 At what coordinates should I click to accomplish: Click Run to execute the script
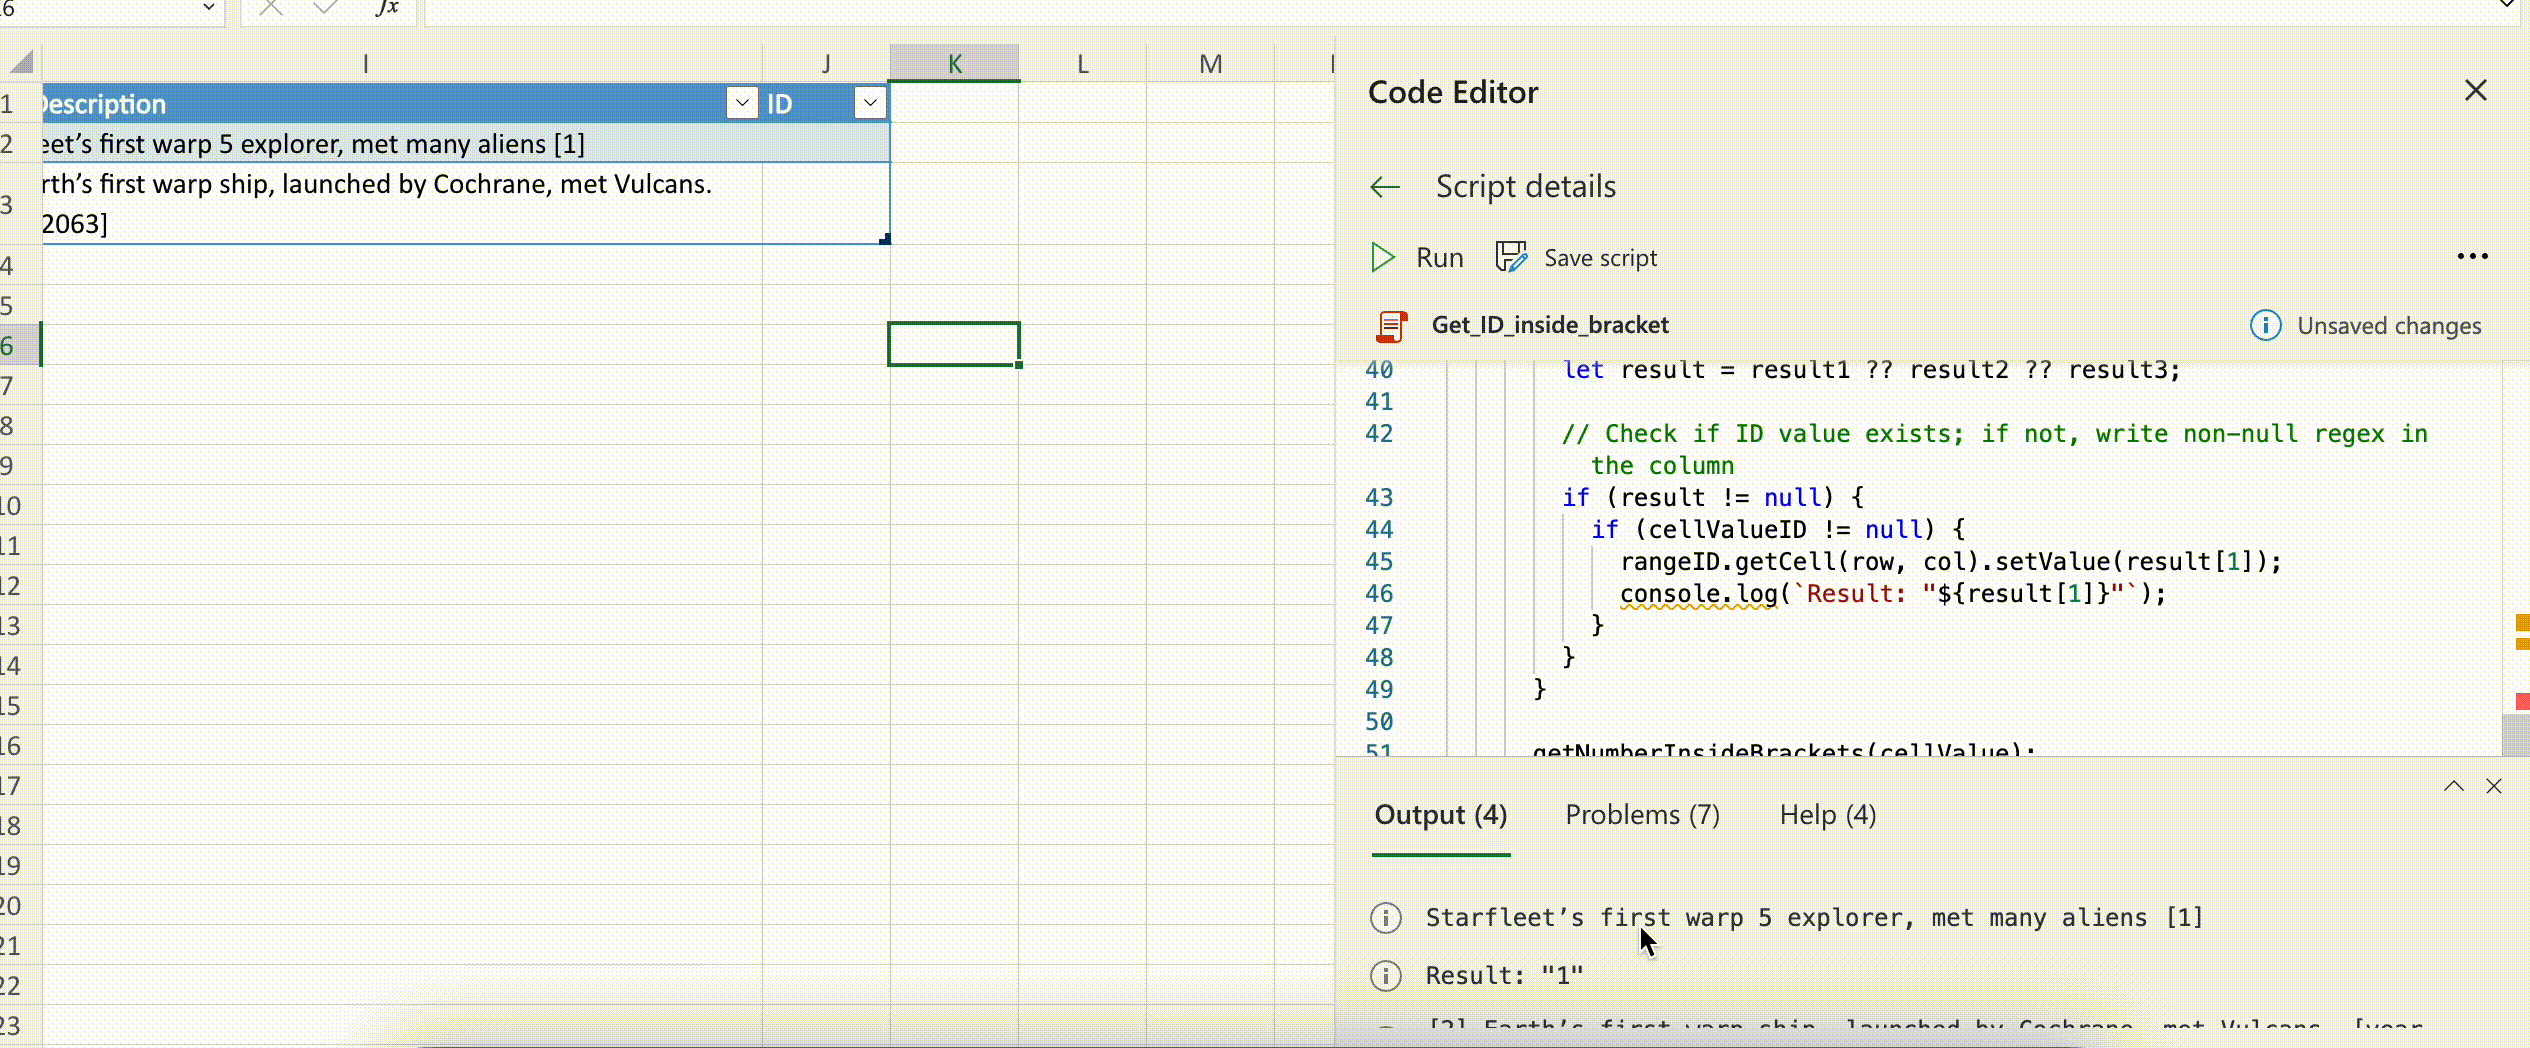[1417, 257]
